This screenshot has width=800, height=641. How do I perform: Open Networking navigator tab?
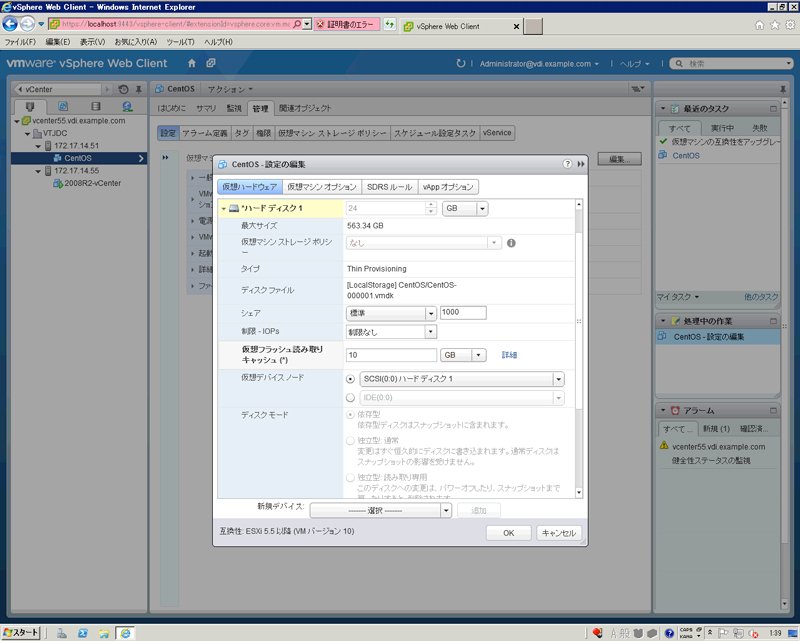pyautogui.click(x=127, y=106)
